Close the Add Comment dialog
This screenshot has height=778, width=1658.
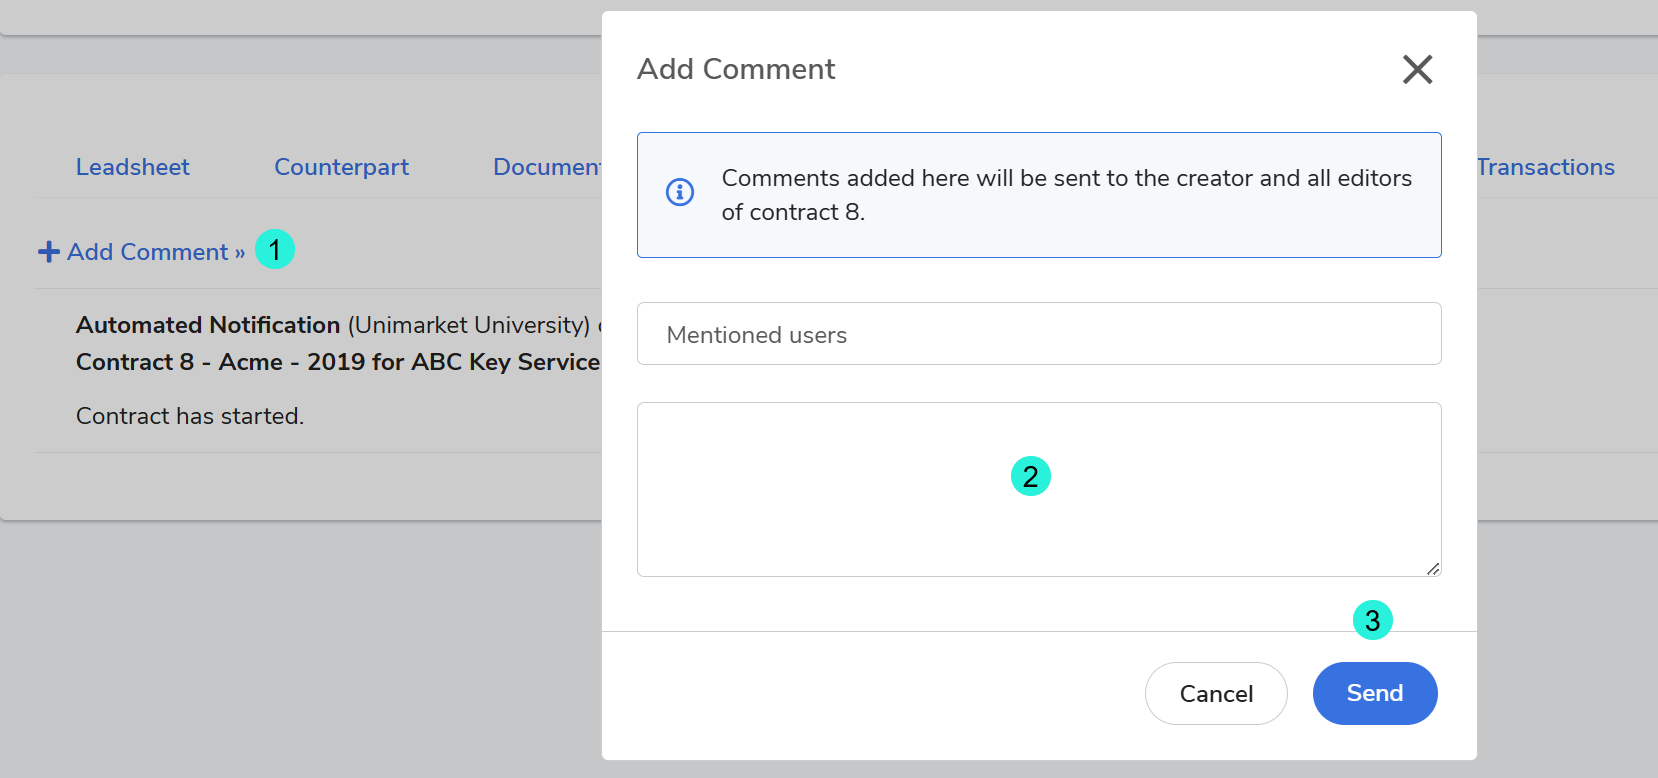[1417, 69]
